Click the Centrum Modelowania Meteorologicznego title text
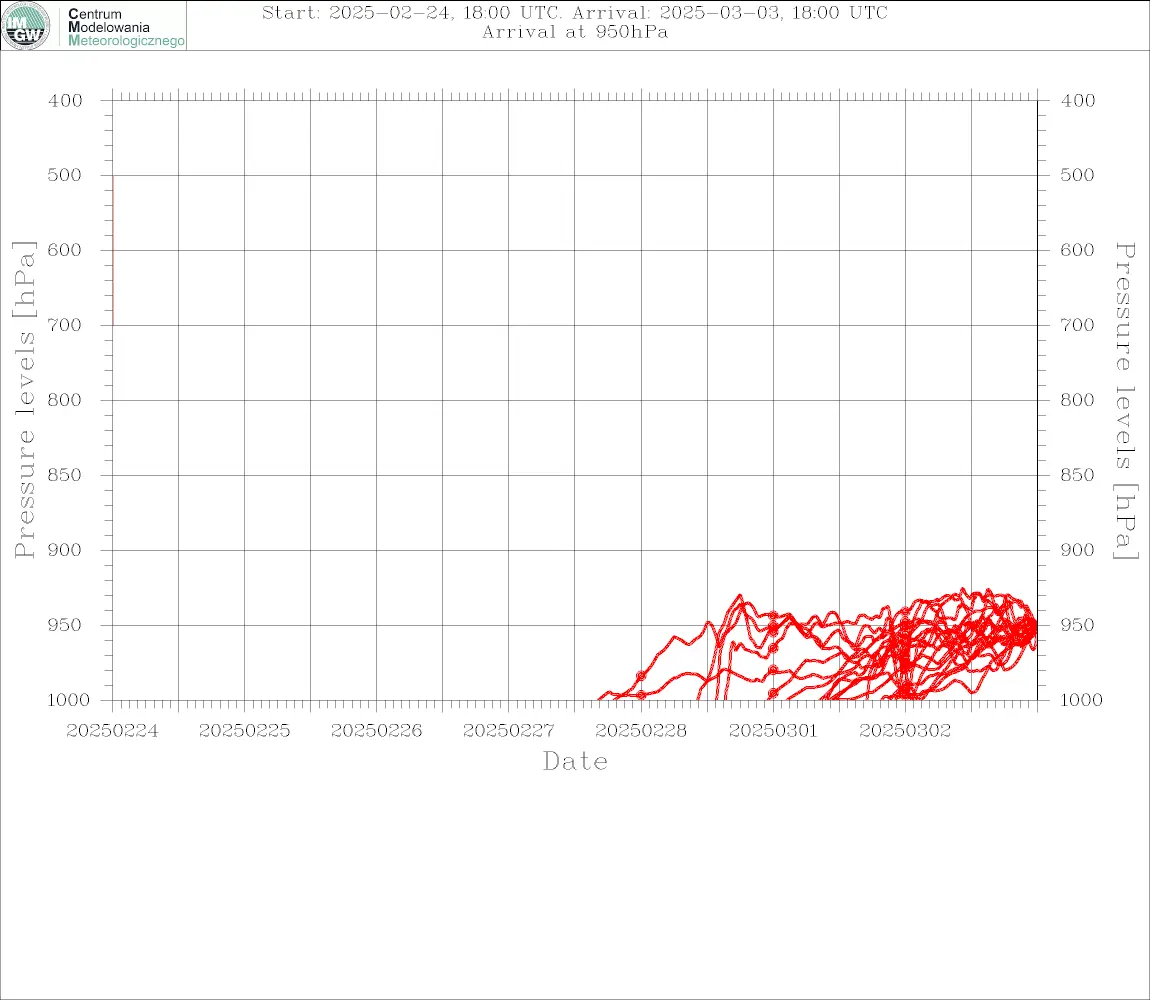 click(125, 27)
